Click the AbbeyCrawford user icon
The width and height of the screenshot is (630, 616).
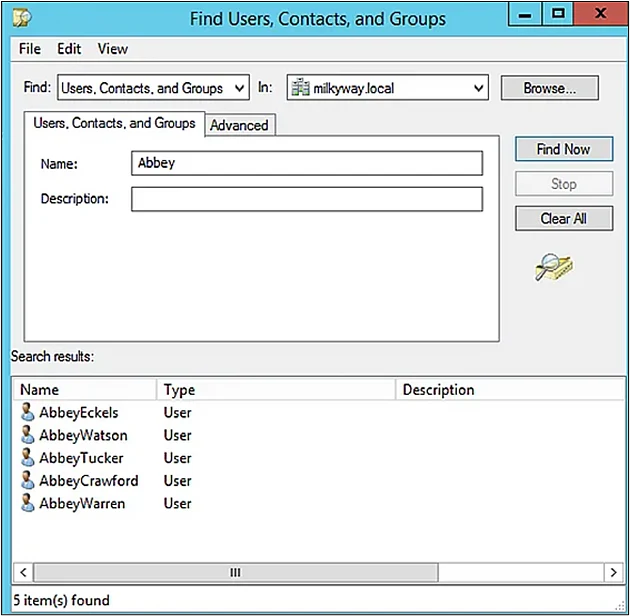click(27, 480)
